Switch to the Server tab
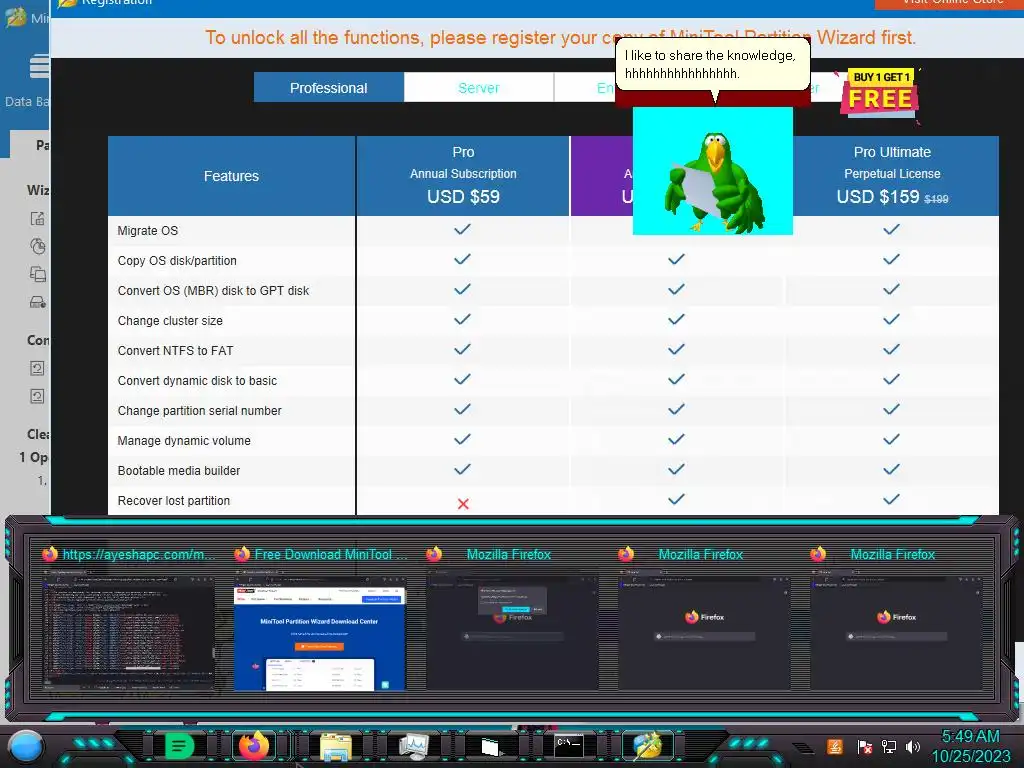This screenshot has height=768, width=1024. pyautogui.click(x=479, y=88)
